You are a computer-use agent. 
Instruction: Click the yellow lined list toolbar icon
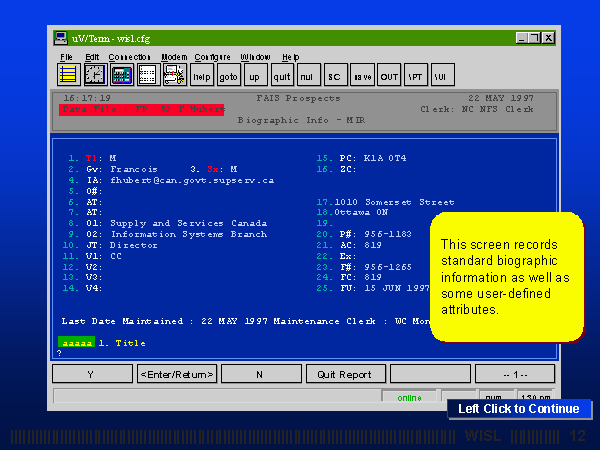pos(68,75)
